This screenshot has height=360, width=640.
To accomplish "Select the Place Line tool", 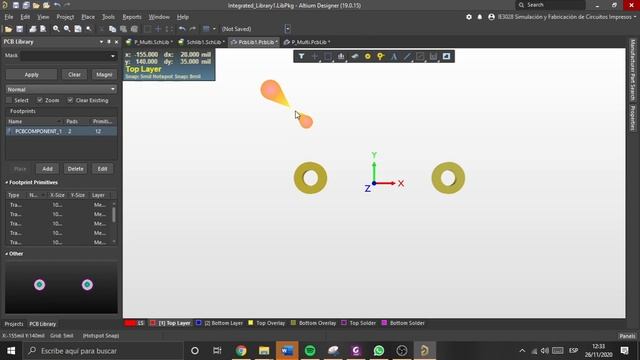I will 407,56.
